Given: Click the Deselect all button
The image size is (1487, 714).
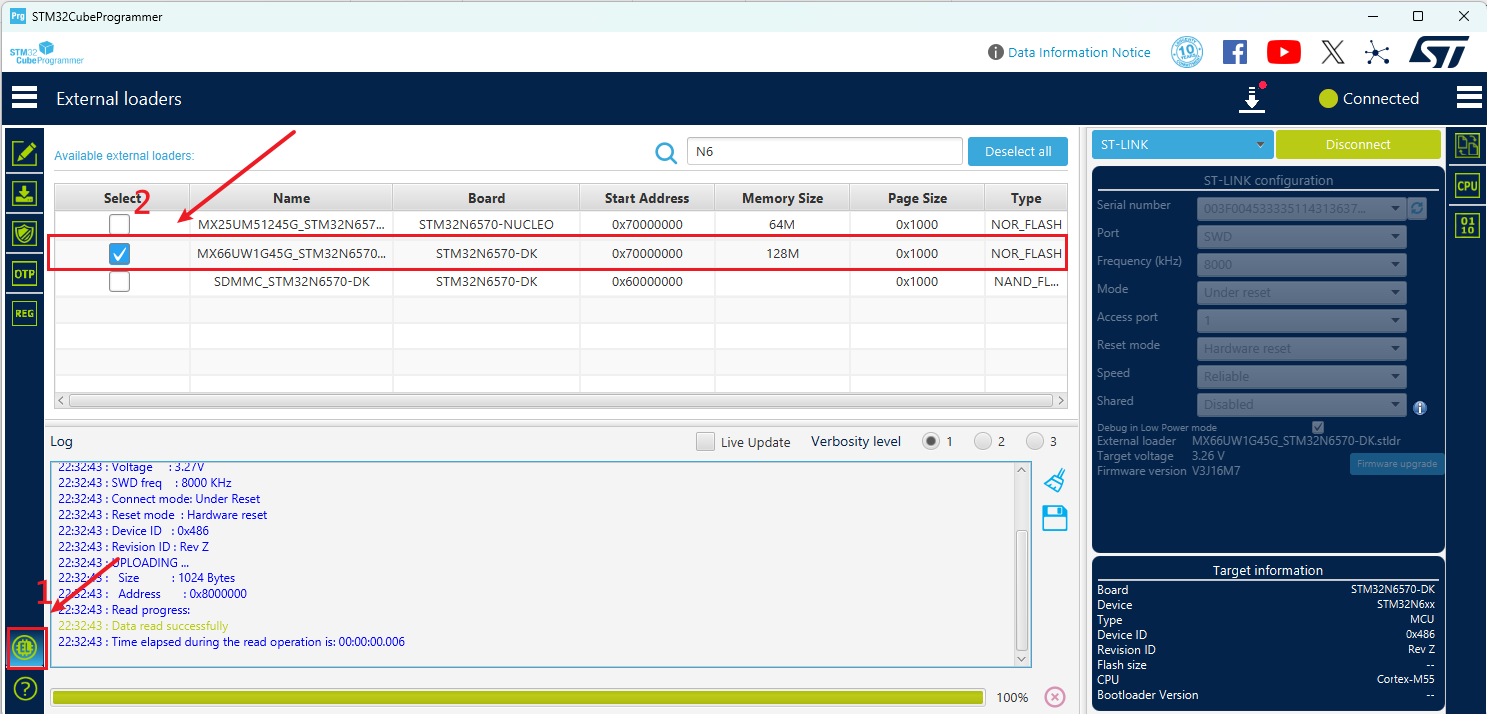Looking at the screenshot, I should coord(1018,152).
